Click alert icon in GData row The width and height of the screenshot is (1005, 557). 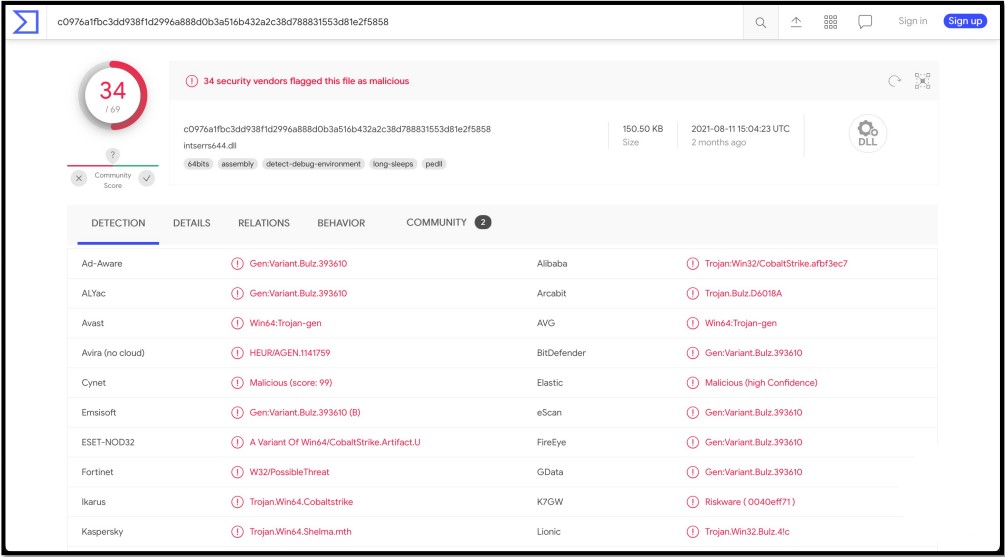click(692, 472)
